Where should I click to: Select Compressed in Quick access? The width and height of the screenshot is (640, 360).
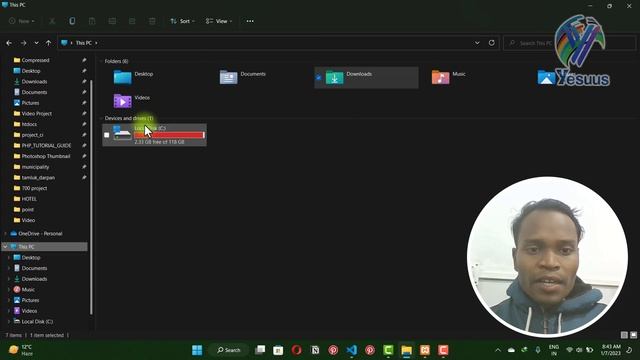click(35, 60)
